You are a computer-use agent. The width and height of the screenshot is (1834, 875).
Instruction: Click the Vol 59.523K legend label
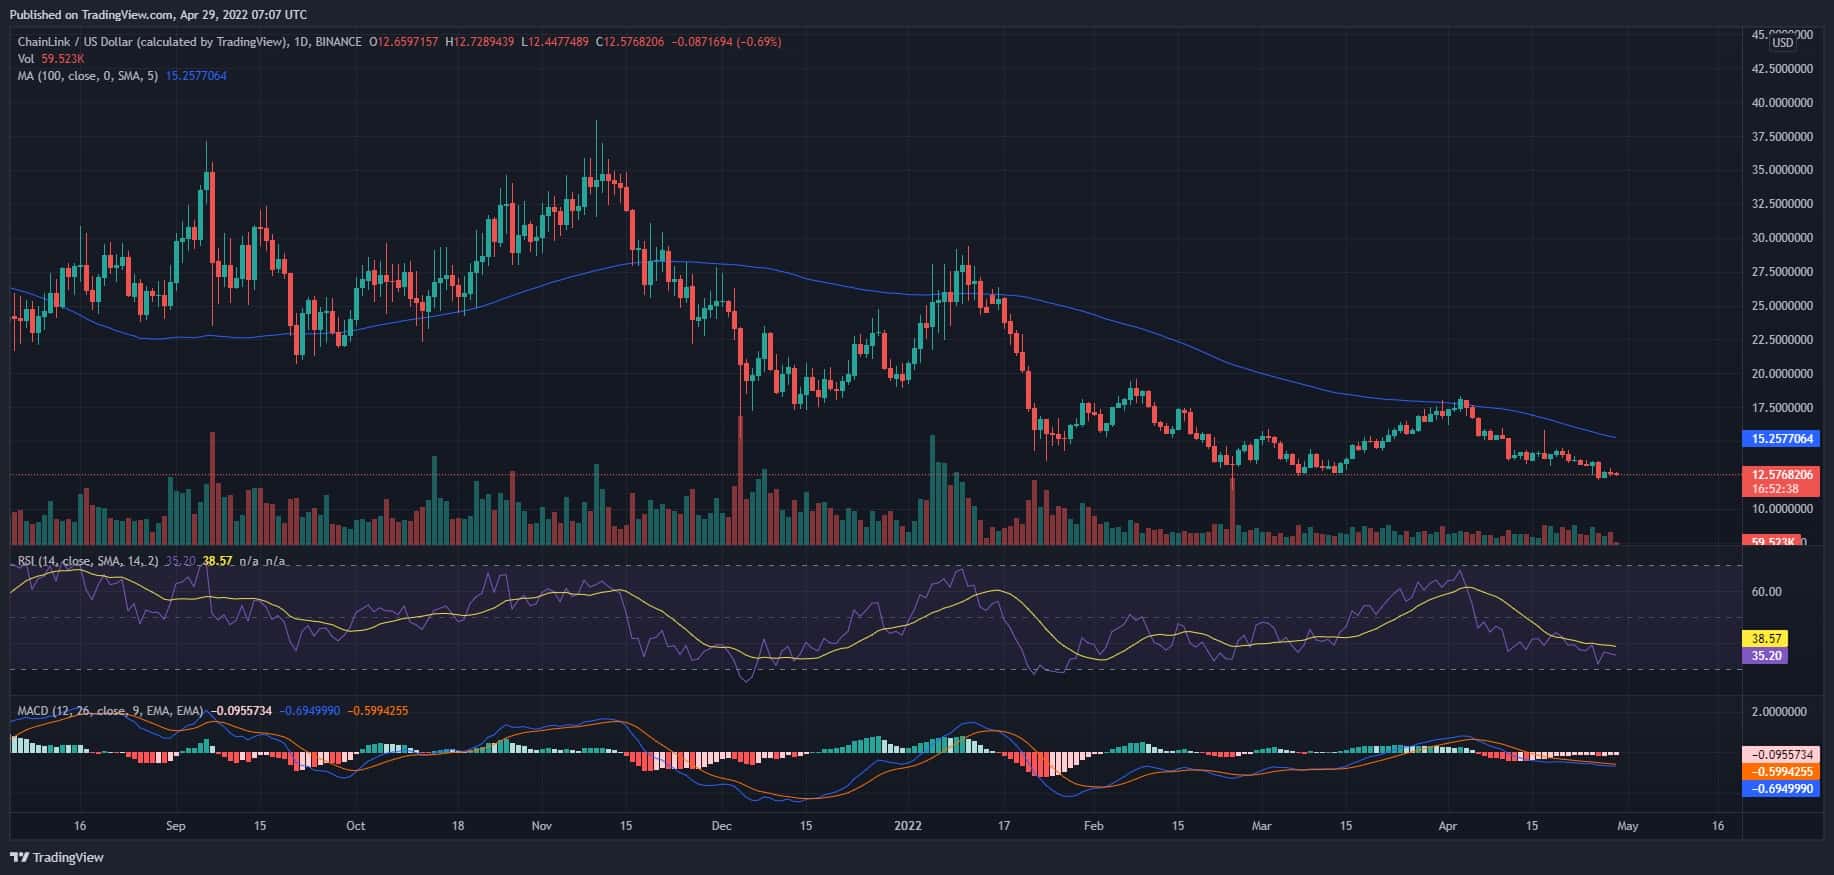point(51,59)
